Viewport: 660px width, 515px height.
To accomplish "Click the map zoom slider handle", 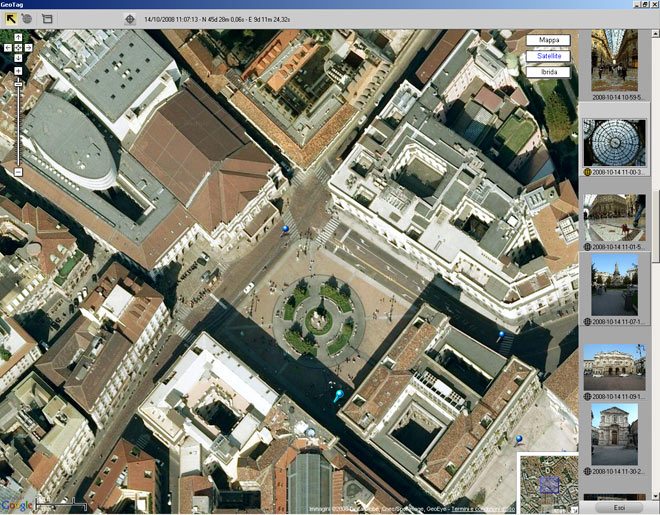I will point(18,84).
